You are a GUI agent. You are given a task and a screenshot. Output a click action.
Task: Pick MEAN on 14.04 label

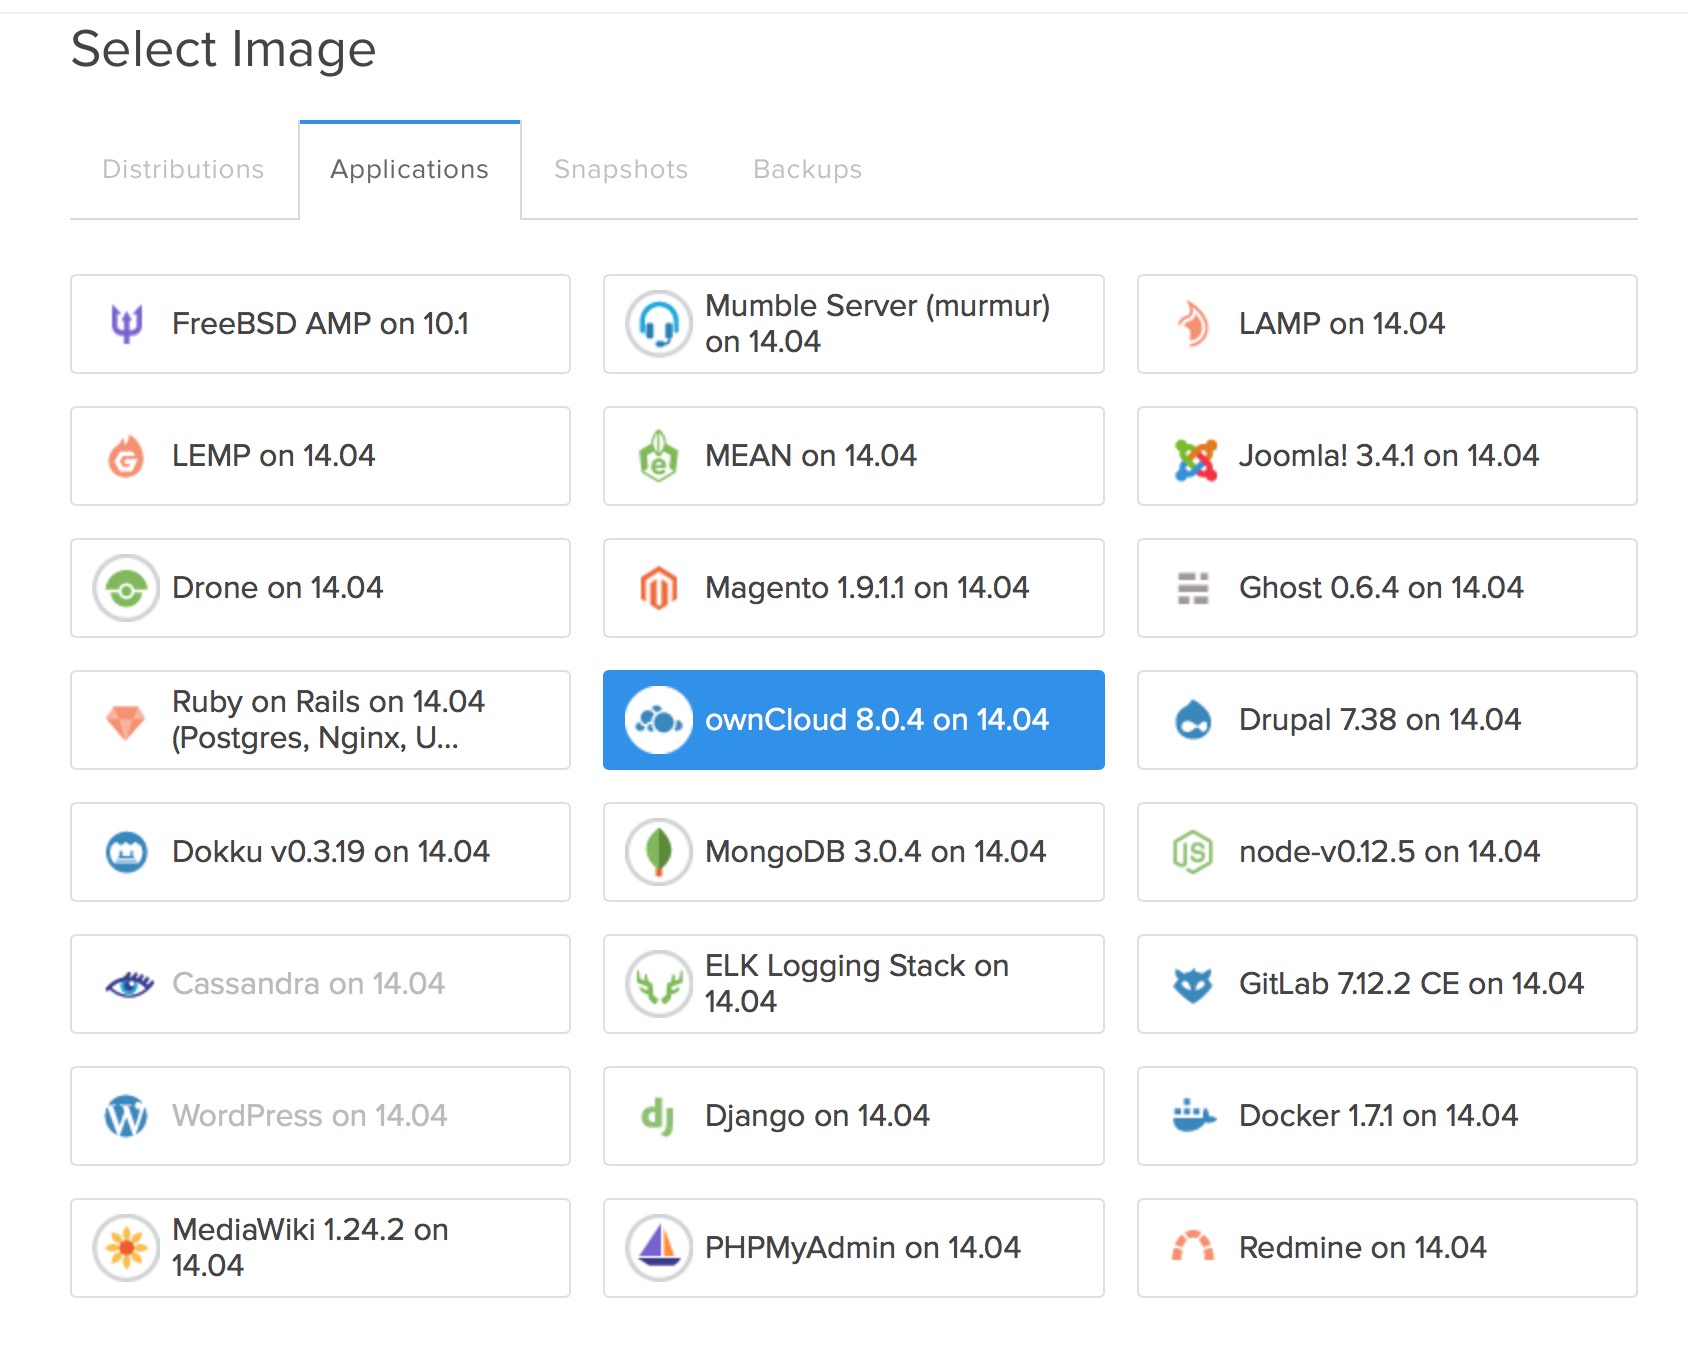pos(811,456)
